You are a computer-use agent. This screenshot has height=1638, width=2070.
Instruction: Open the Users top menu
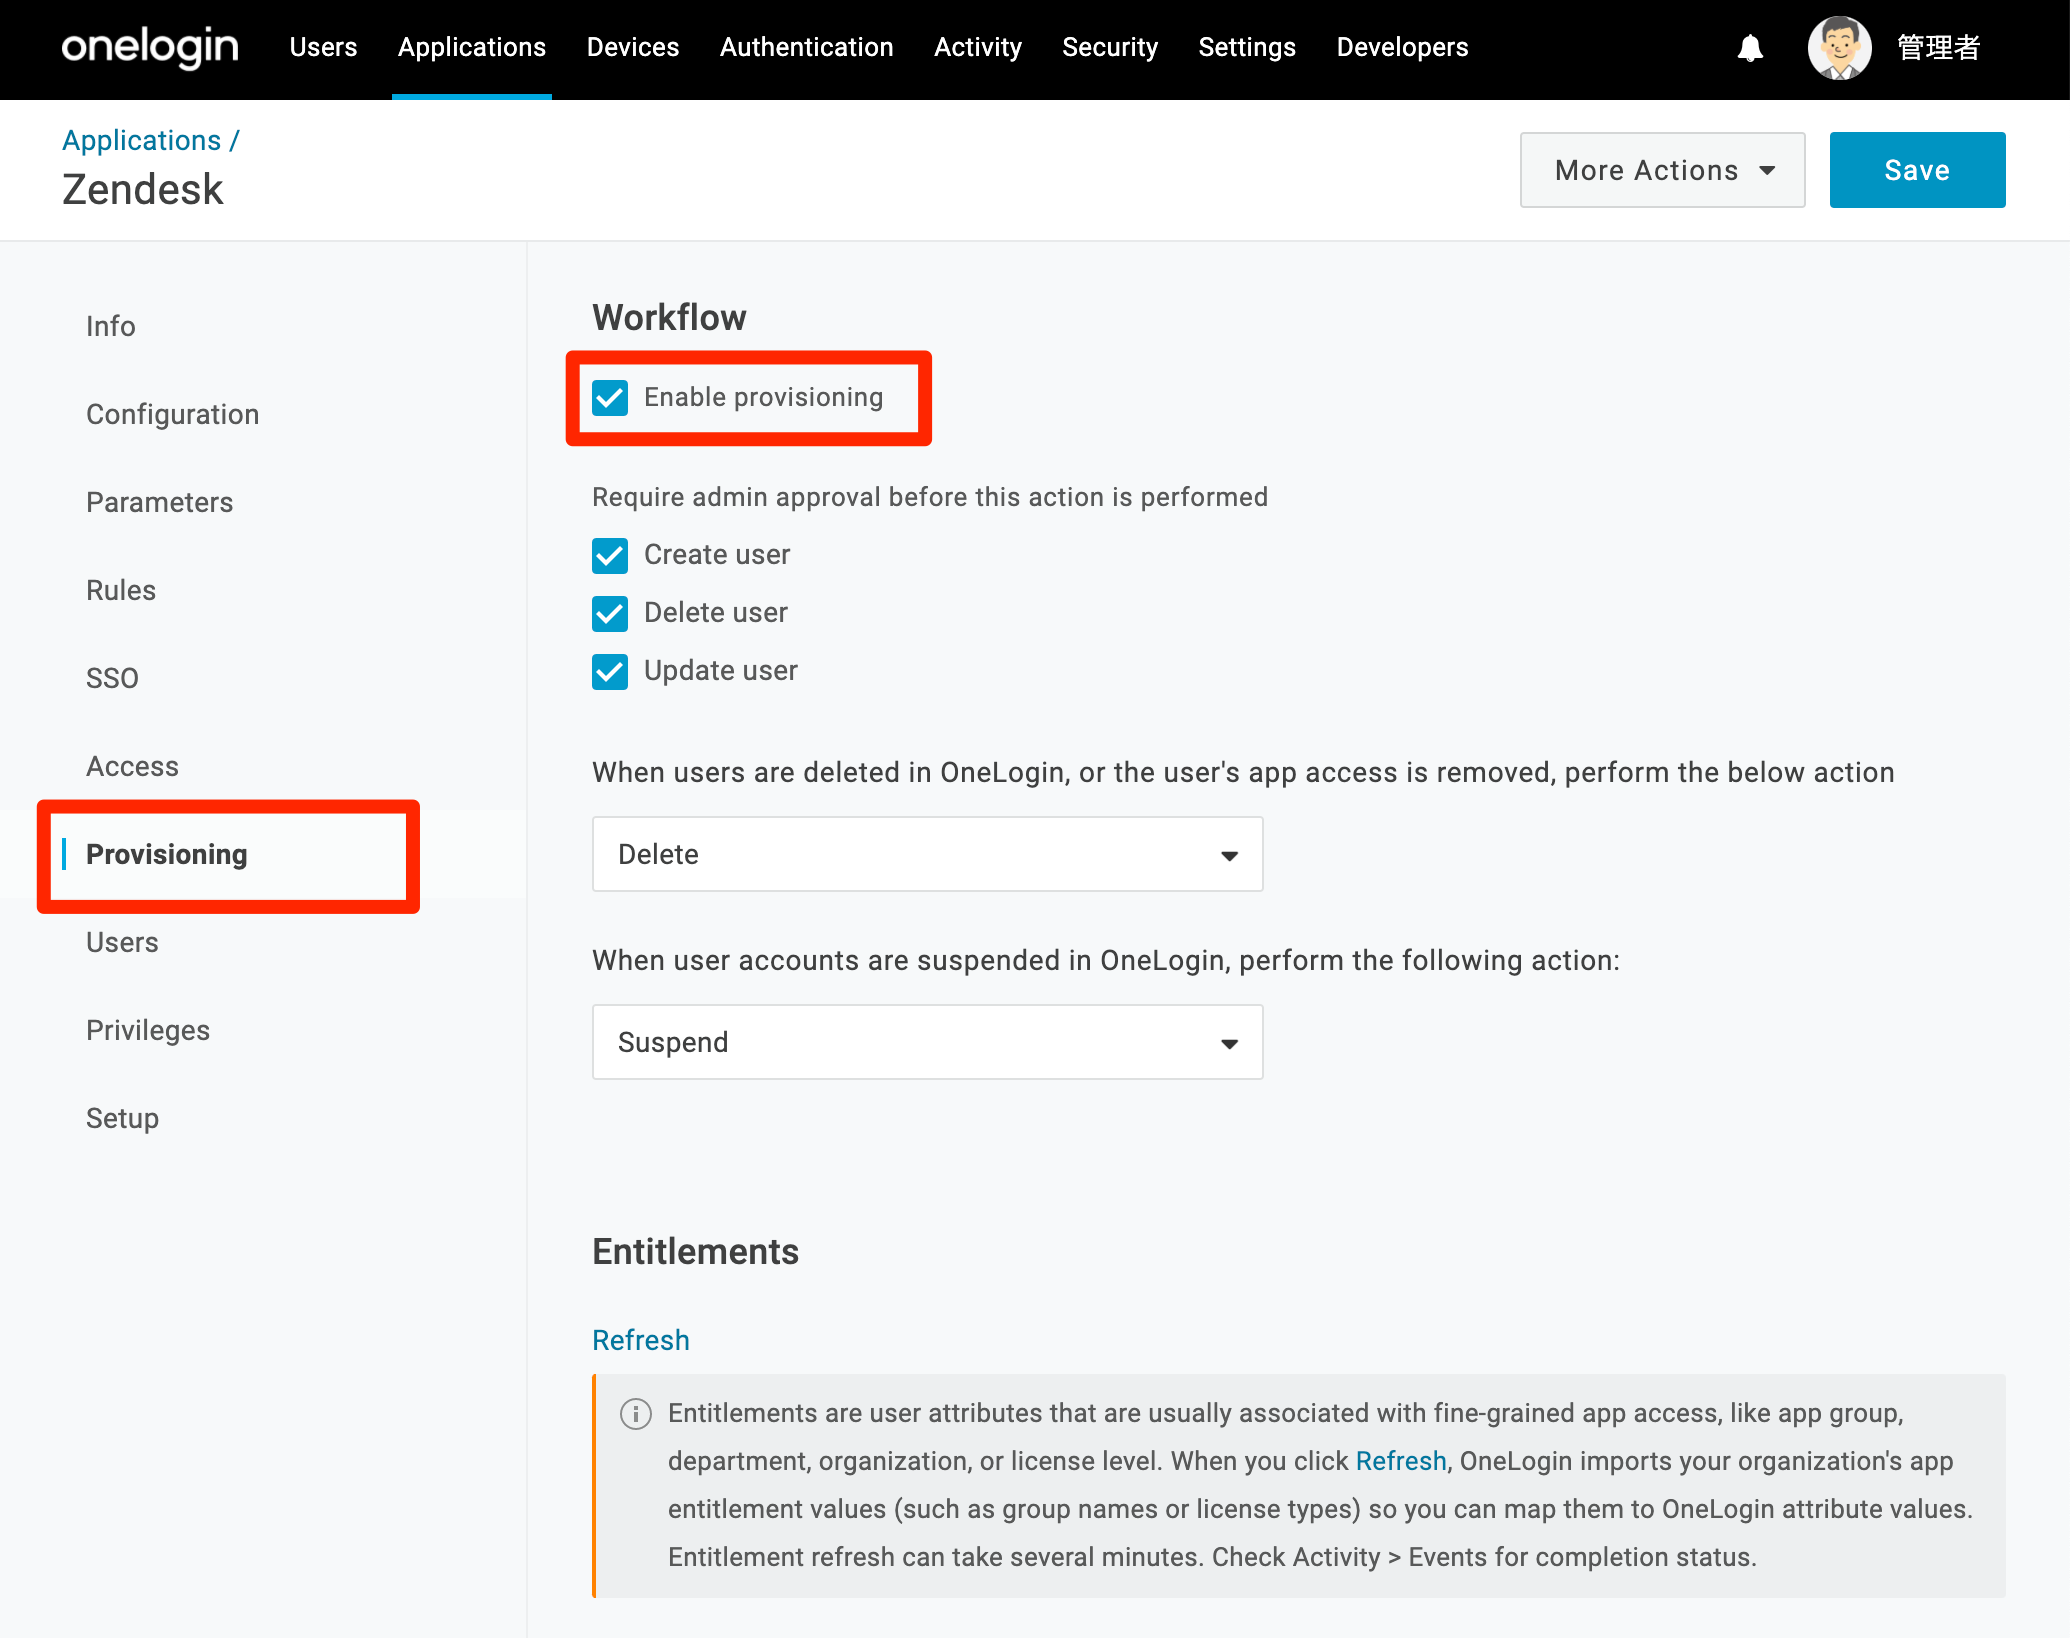(x=323, y=47)
